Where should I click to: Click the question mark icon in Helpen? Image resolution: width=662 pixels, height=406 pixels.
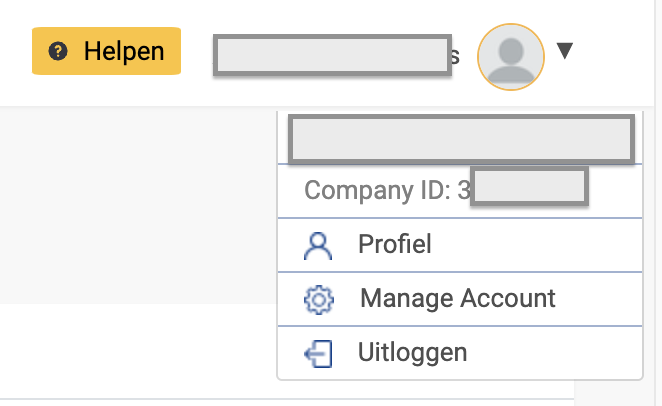click(x=58, y=52)
